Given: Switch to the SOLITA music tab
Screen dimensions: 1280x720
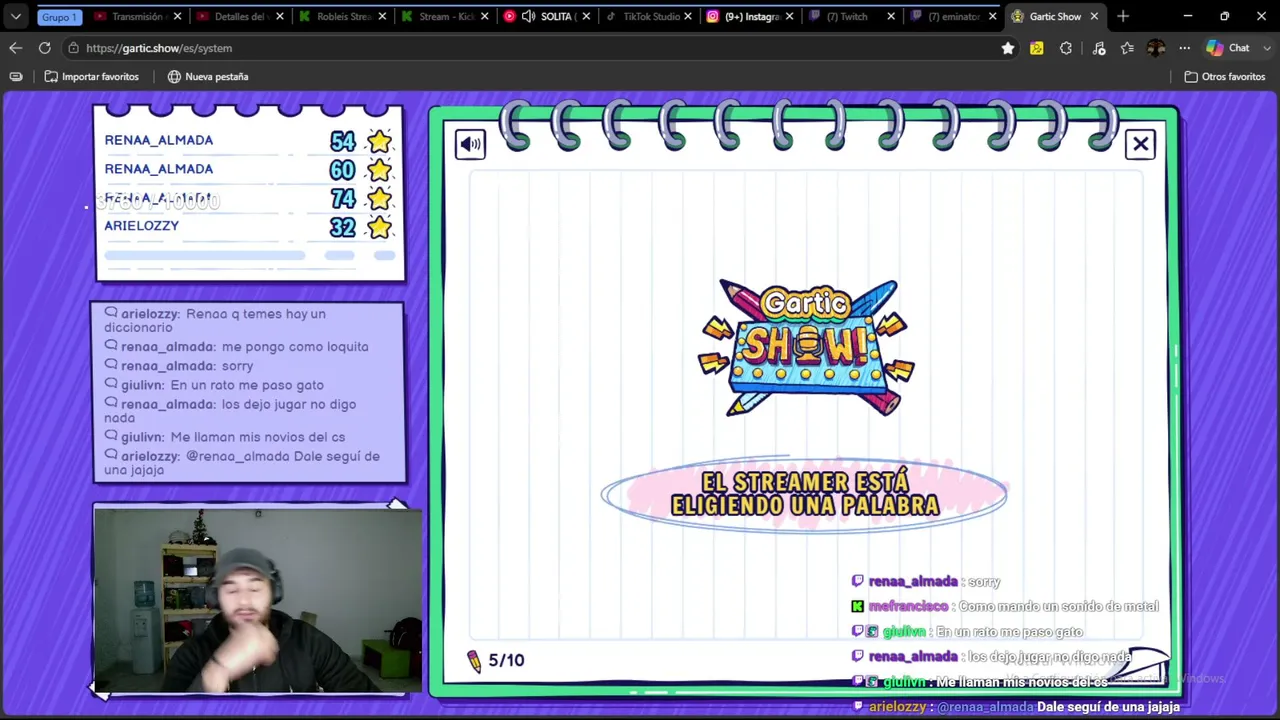Looking at the screenshot, I should click(x=548, y=16).
